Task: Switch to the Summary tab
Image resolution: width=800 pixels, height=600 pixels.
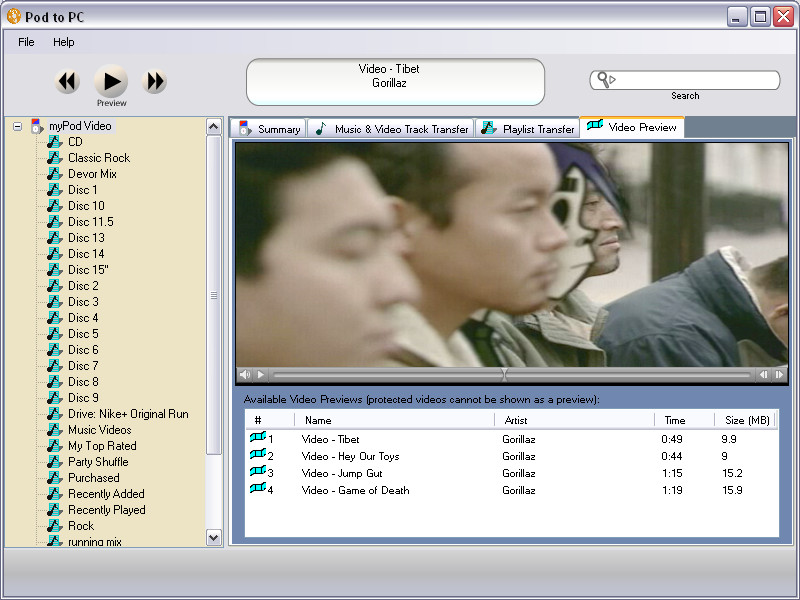Action: (269, 129)
